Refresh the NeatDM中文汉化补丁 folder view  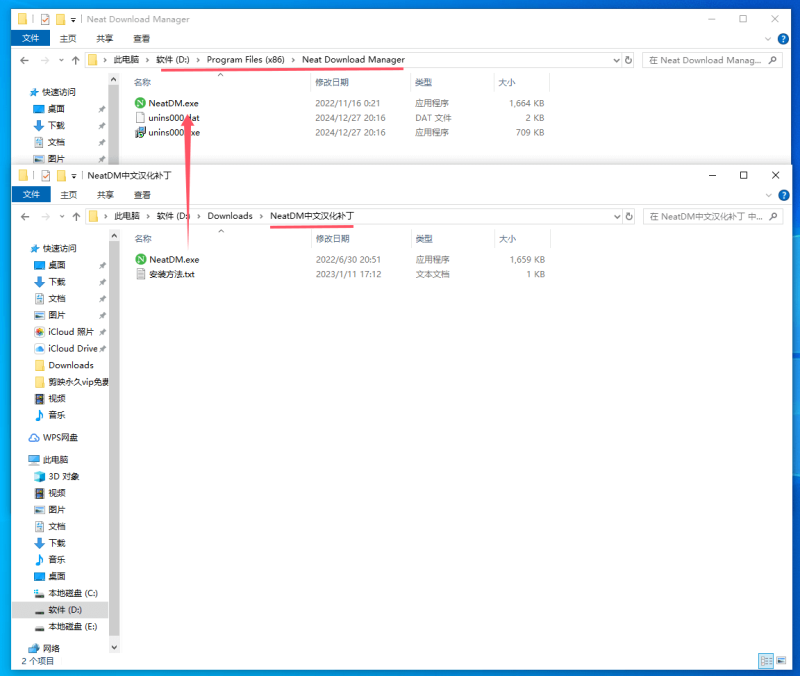tap(628, 216)
